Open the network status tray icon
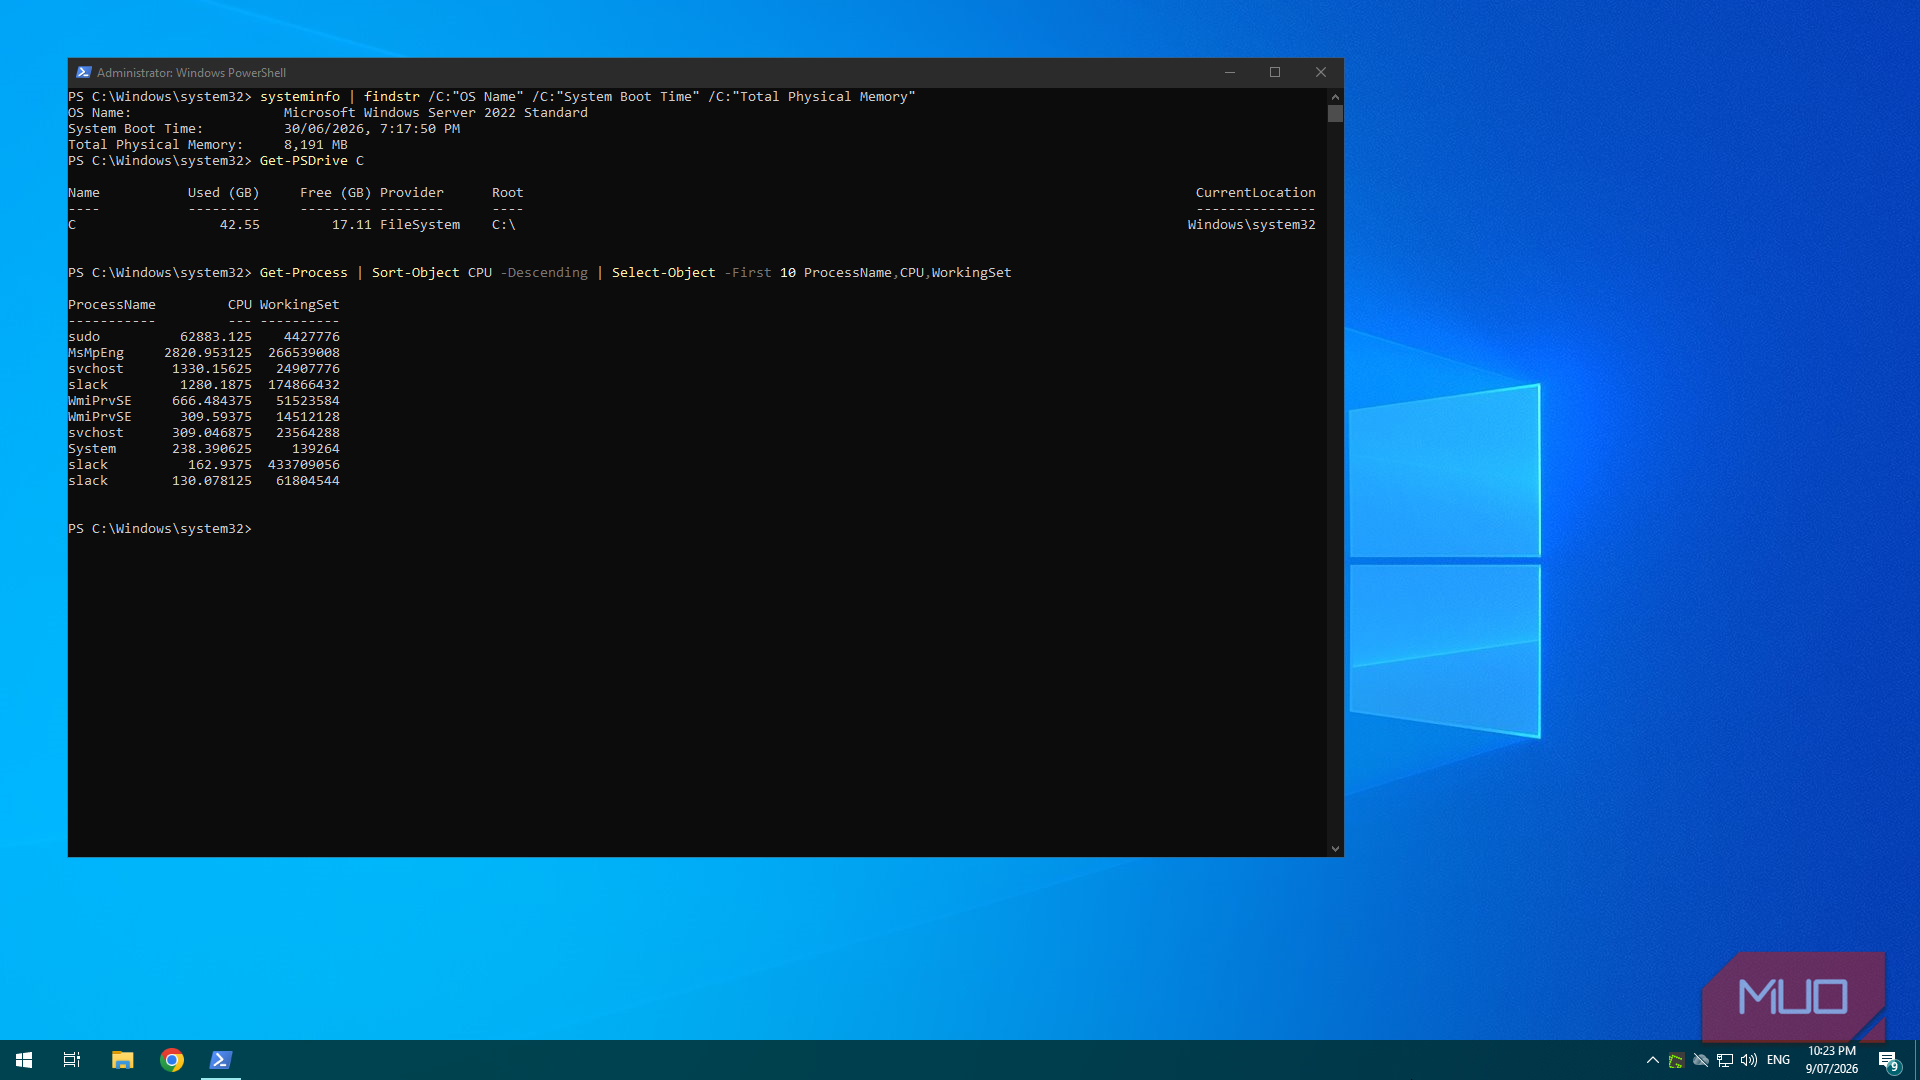 [1725, 1060]
